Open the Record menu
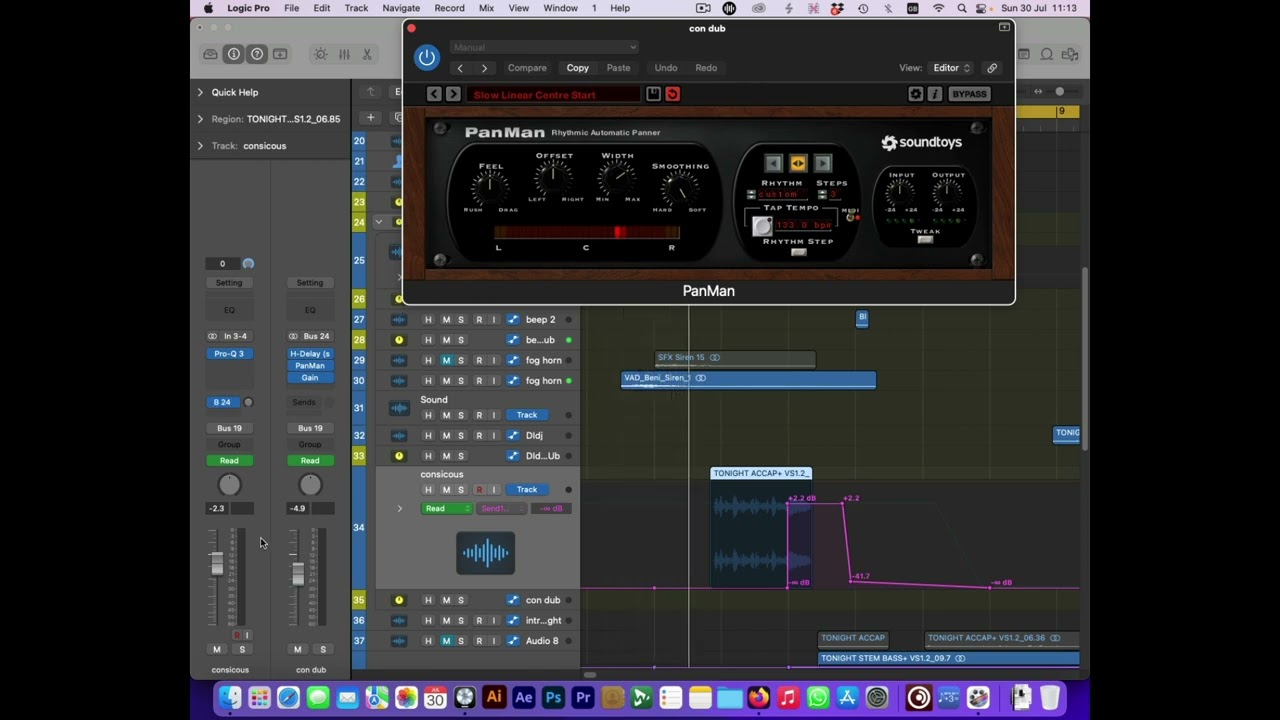Image resolution: width=1280 pixels, height=720 pixels. coord(449,8)
